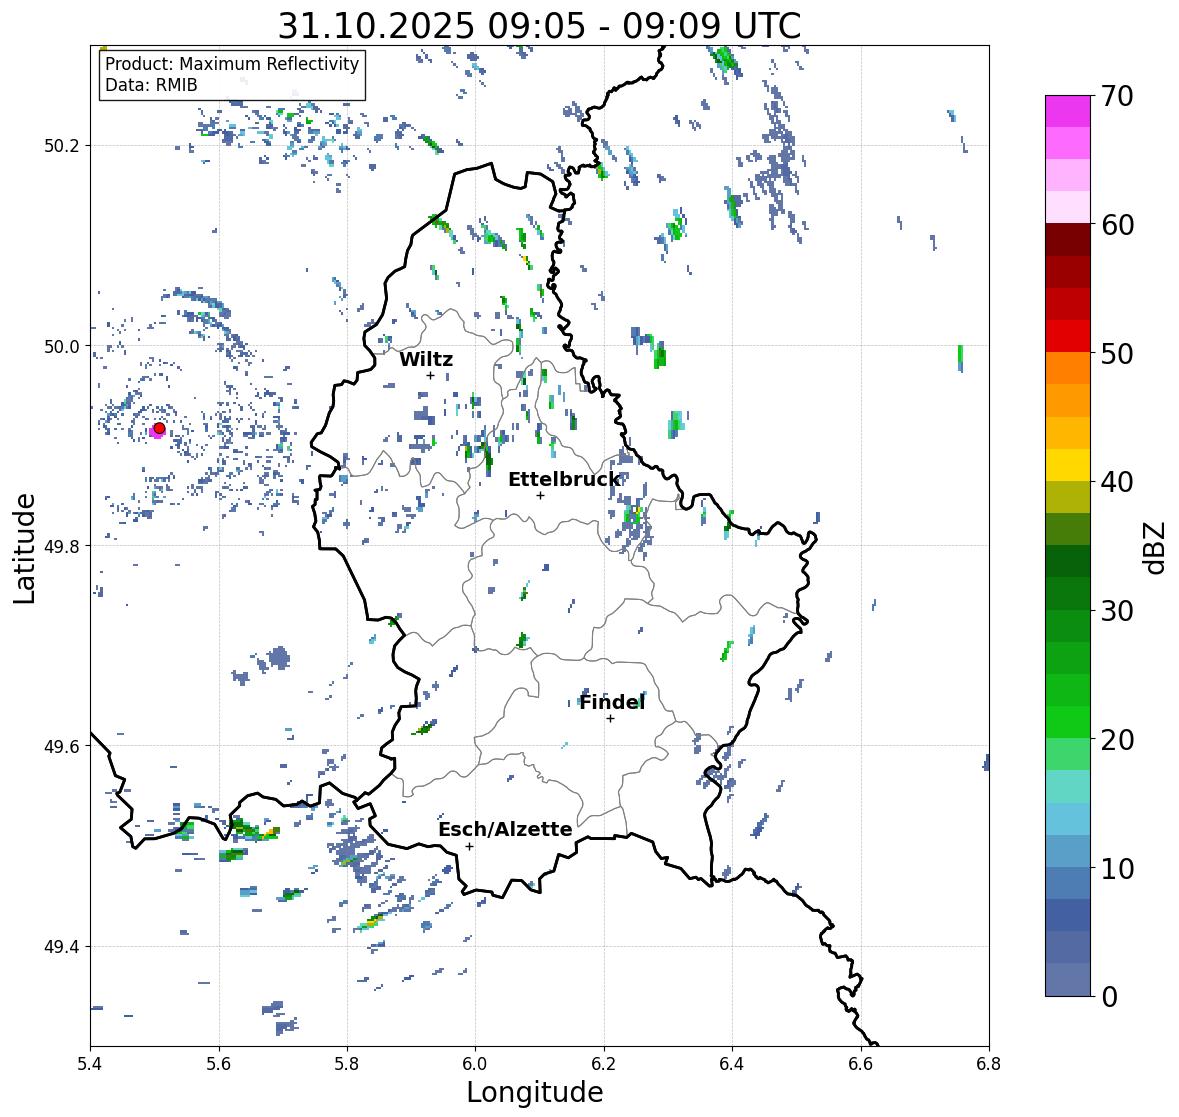This screenshot has width=1179, height=1117.
Task: Click the 50.0 latitude tick label
Action: tap(62, 347)
